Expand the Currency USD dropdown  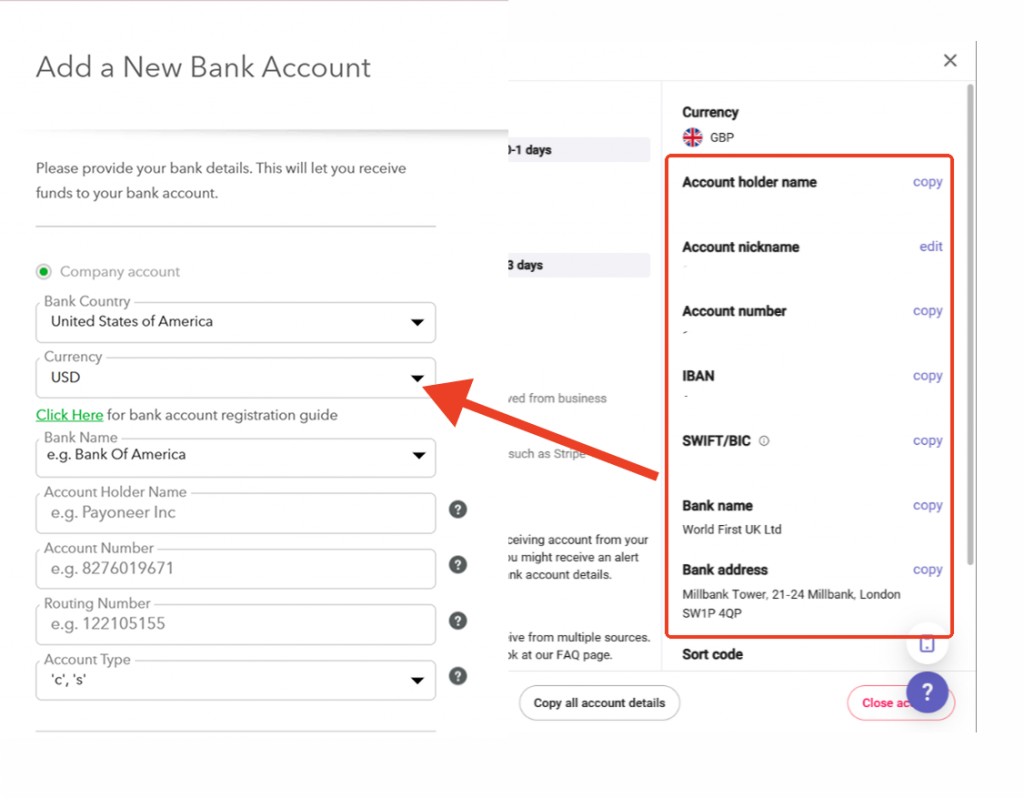(236, 378)
